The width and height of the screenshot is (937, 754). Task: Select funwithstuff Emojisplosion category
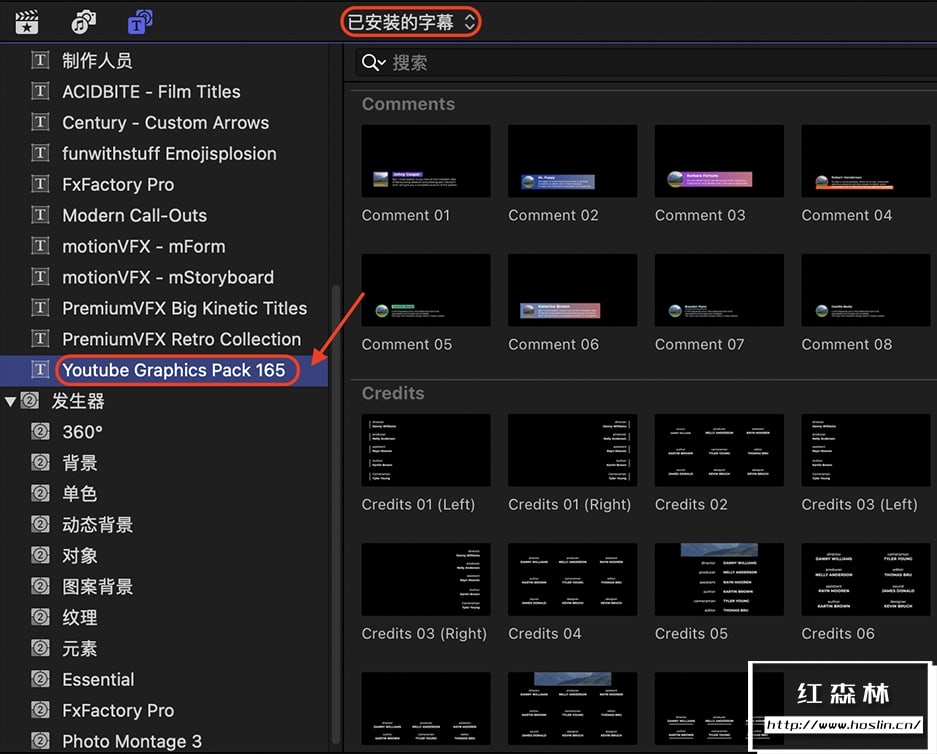tap(169, 154)
